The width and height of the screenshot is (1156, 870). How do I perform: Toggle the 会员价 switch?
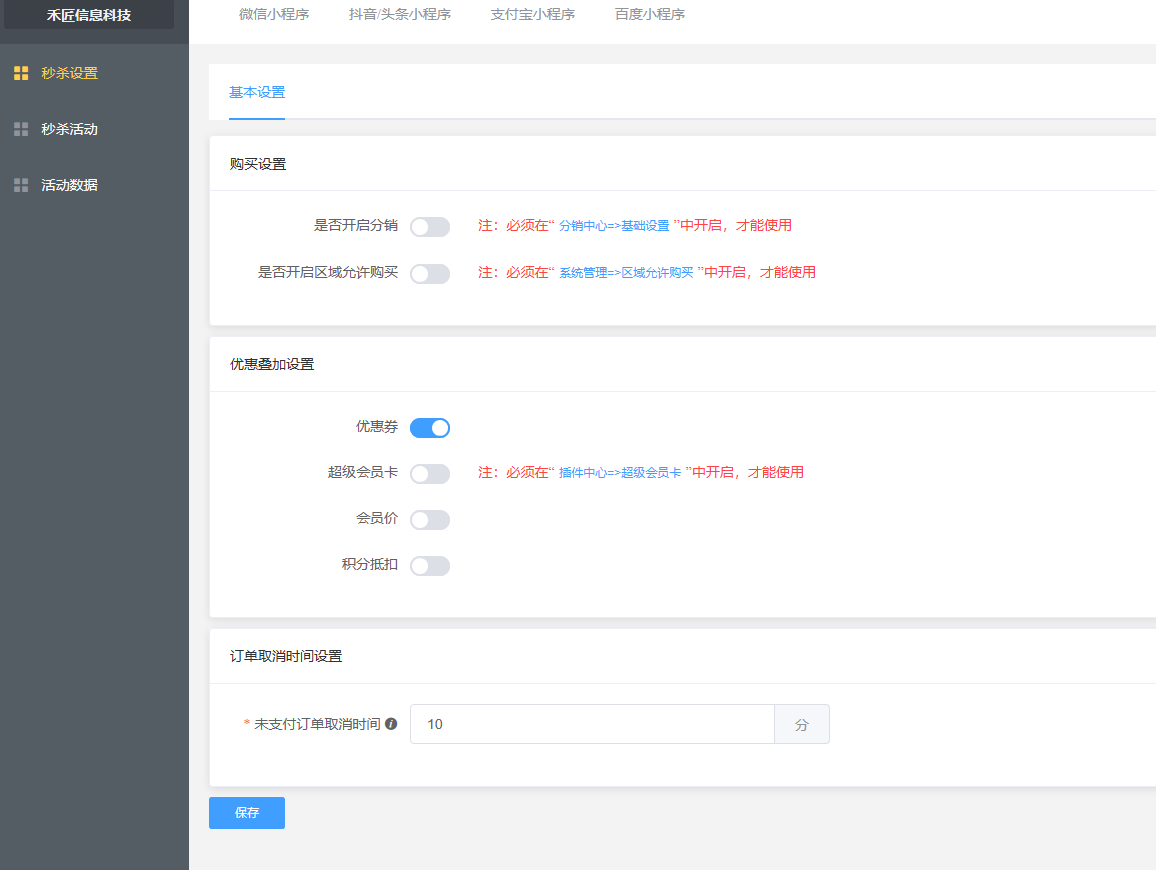click(x=430, y=520)
